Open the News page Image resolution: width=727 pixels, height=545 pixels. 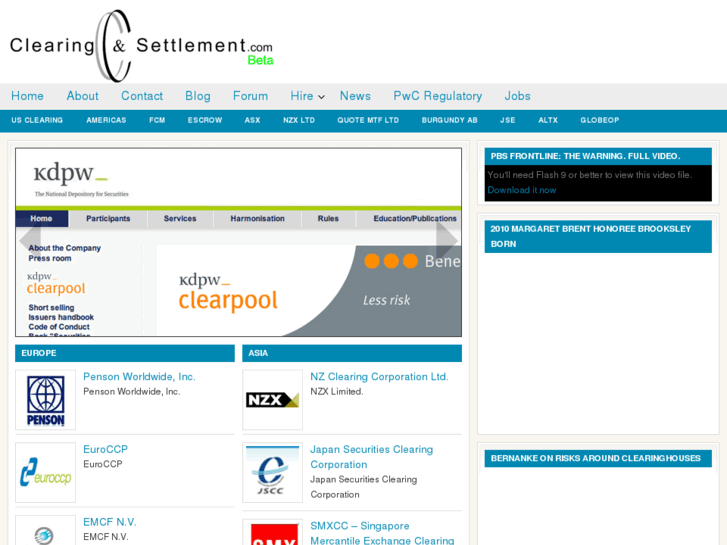[x=355, y=96]
